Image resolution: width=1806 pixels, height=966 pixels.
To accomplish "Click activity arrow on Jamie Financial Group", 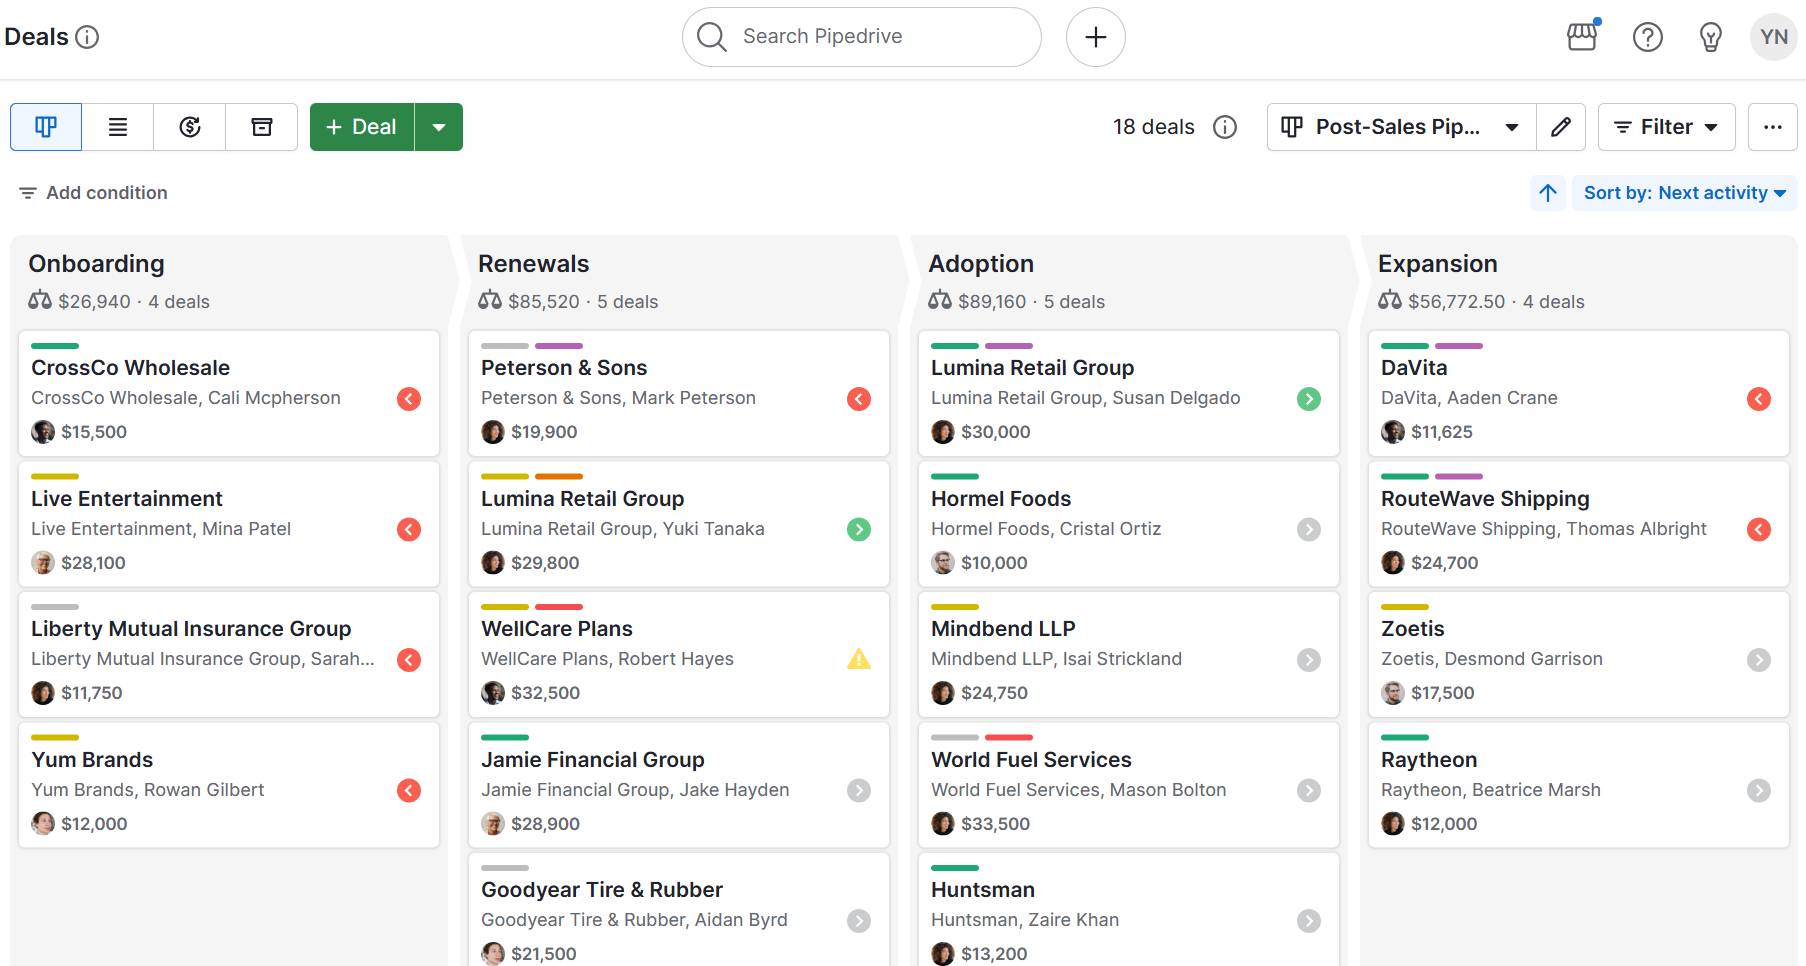I will (x=859, y=791).
